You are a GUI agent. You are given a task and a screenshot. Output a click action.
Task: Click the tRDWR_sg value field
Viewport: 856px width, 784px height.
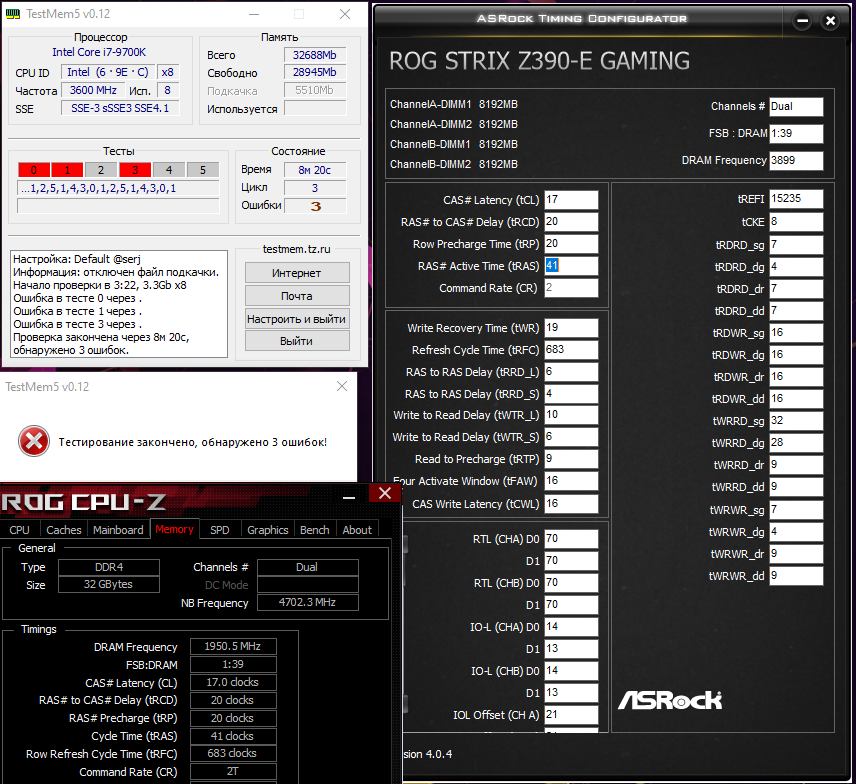click(796, 332)
